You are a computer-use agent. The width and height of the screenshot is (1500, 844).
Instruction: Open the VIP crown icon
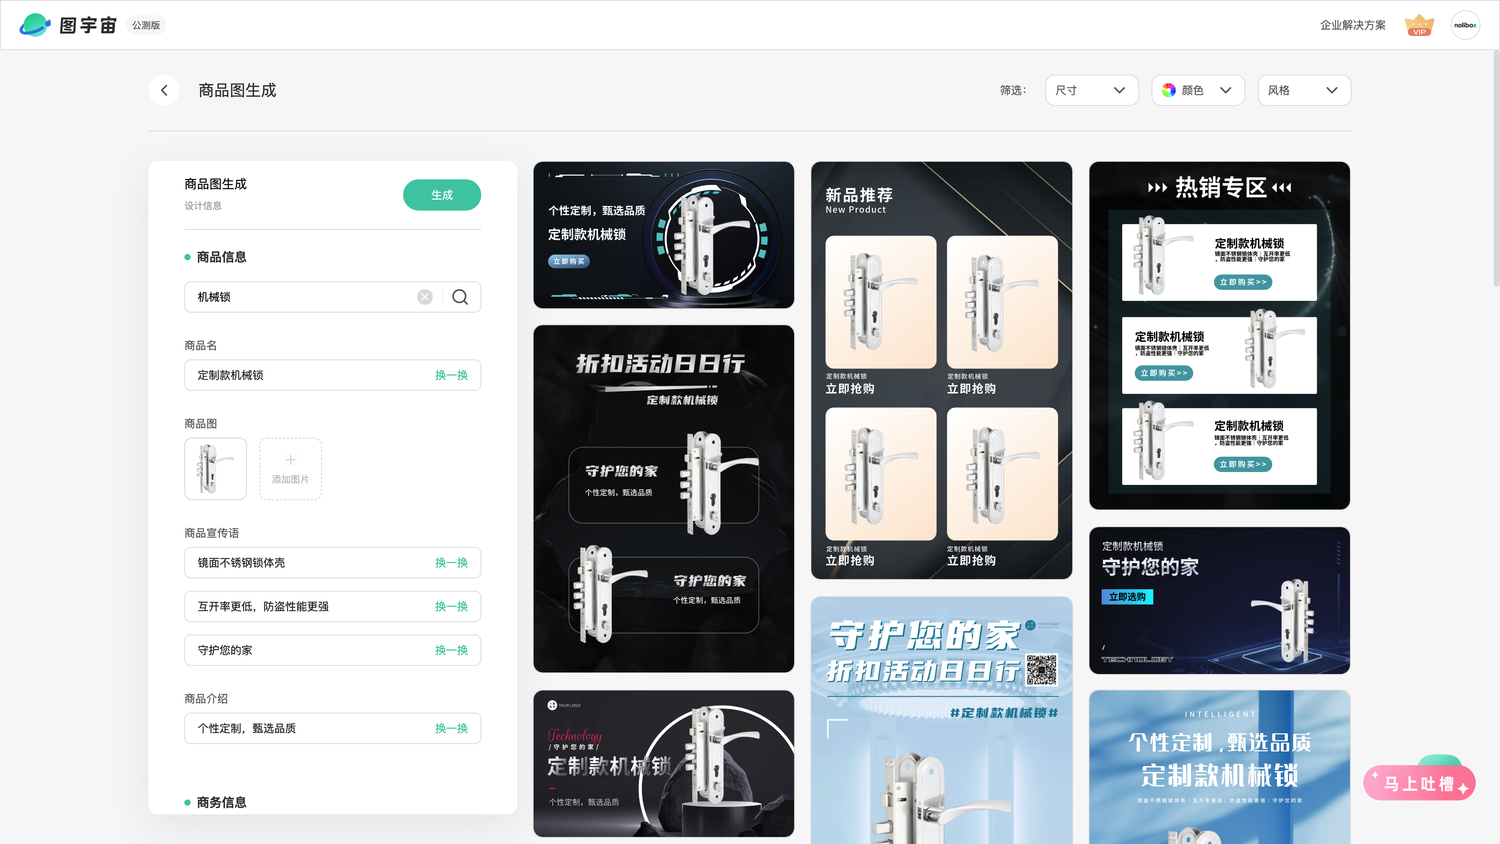(x=1419, y=25)
